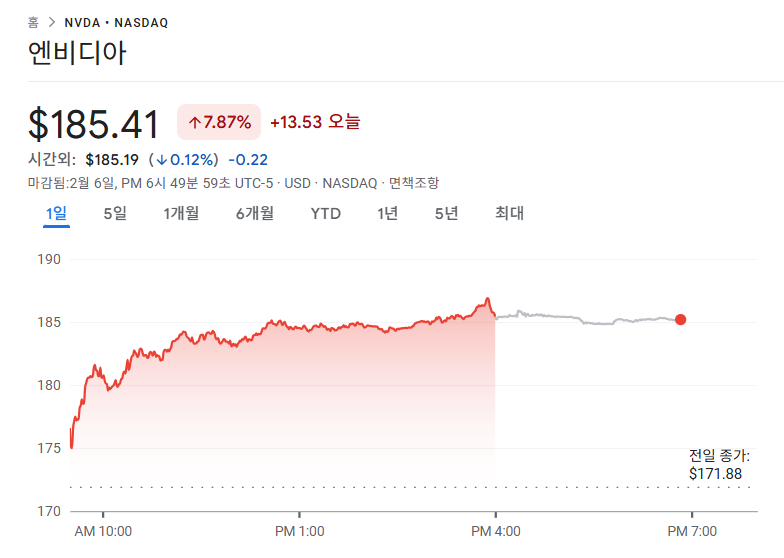Open the 면책조항 disclaimer link
784x558 pixels.
(x=413, y=183)
